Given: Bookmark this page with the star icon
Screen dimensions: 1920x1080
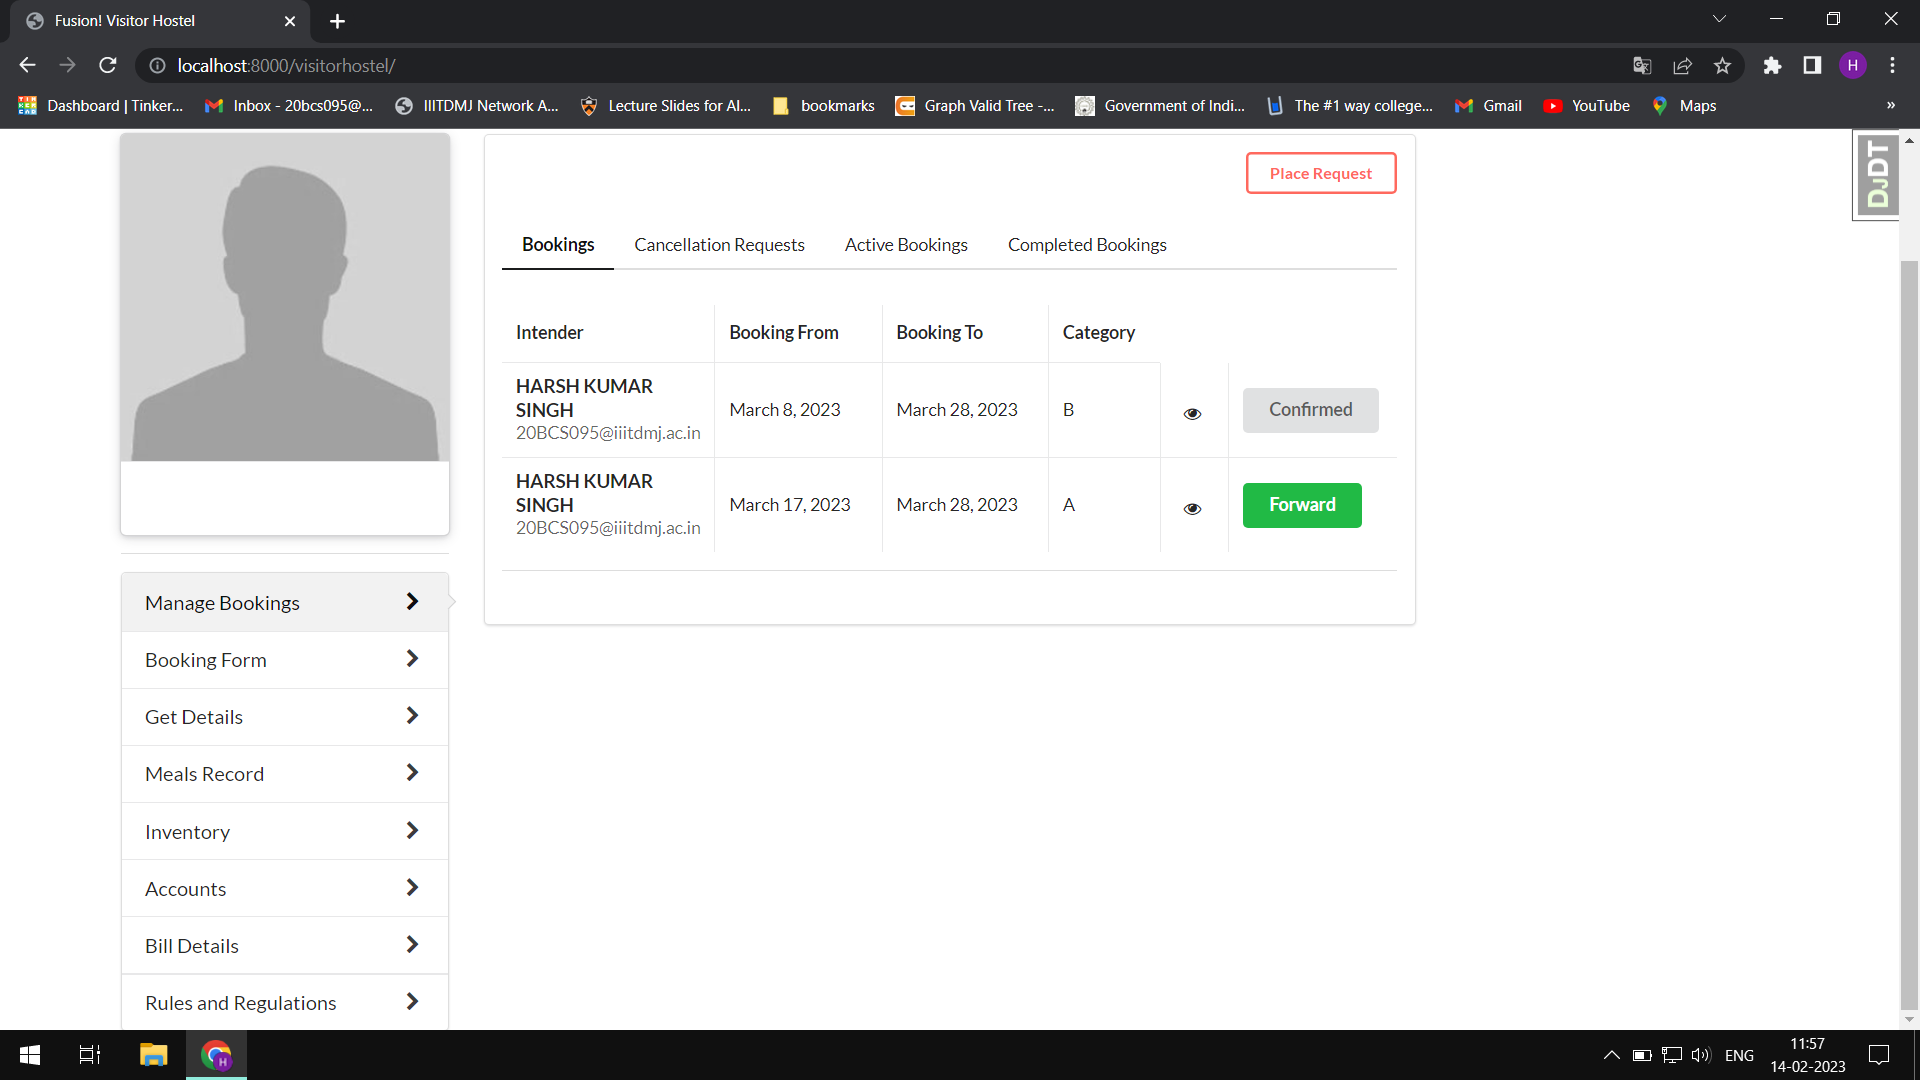Looking at the screenshot, I should 1722,65.
